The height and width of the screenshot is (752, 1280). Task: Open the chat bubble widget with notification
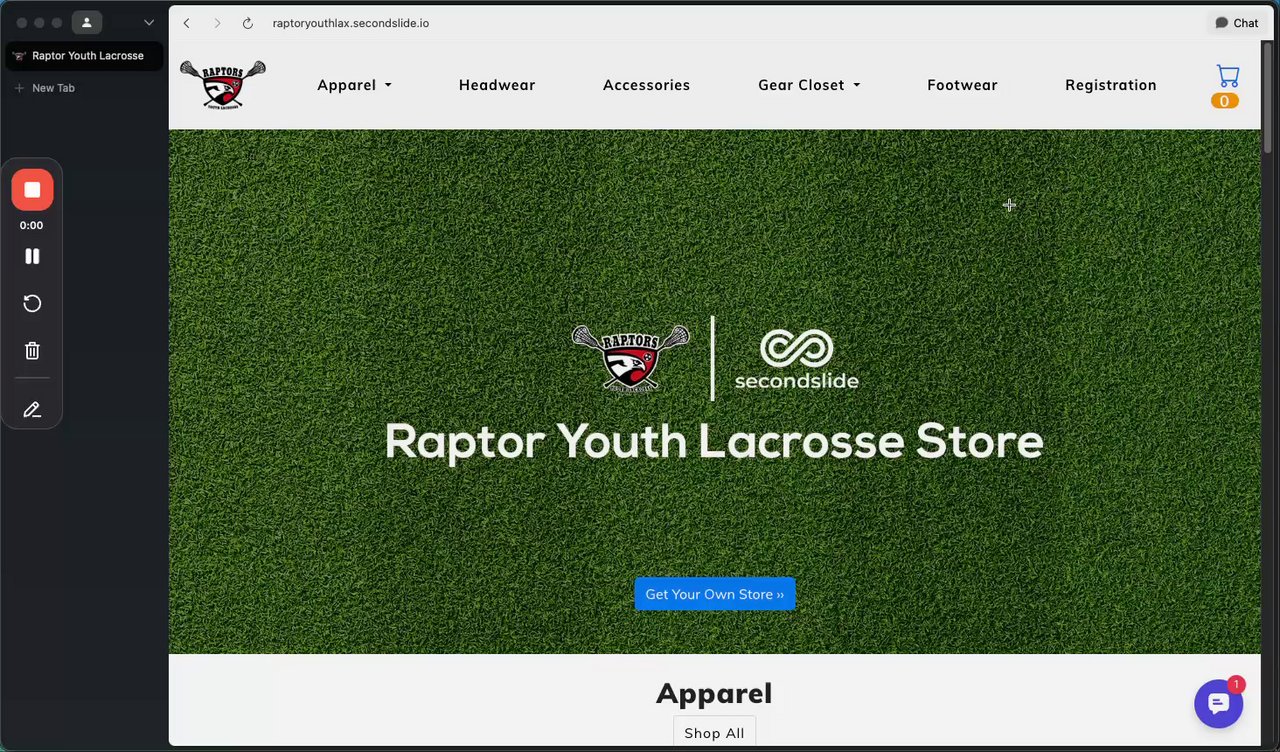coord(1218,704)
